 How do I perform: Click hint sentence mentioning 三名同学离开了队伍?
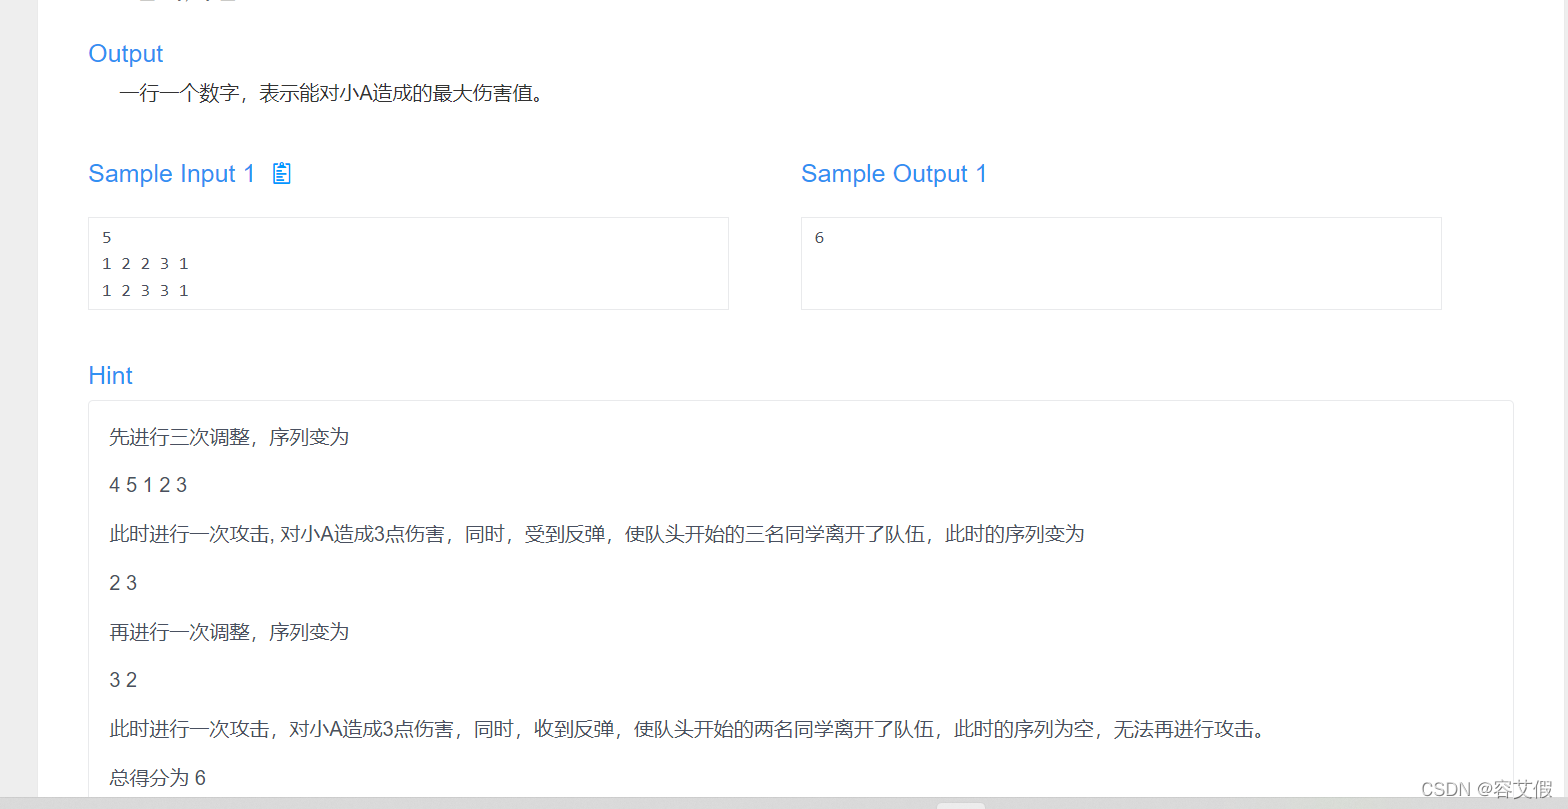[x=596, y=534]
